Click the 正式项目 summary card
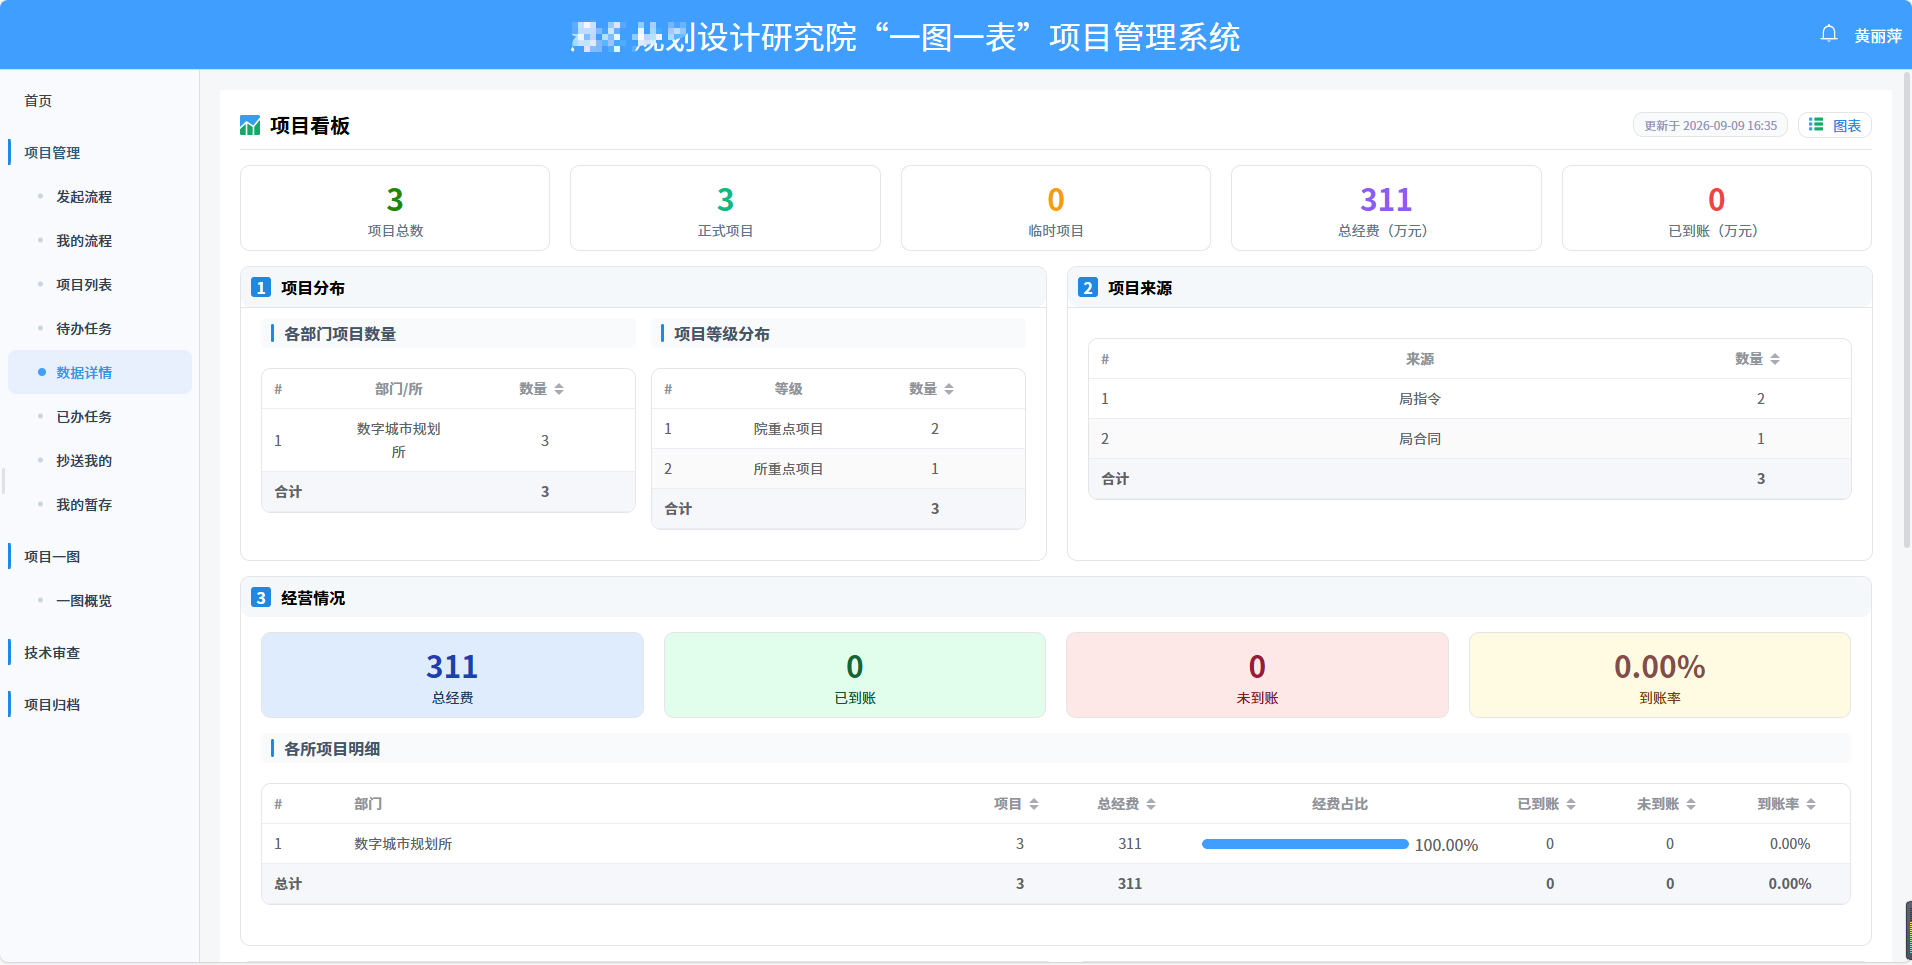This screenshot has width=1912, height=965. (x=725, y=208)
